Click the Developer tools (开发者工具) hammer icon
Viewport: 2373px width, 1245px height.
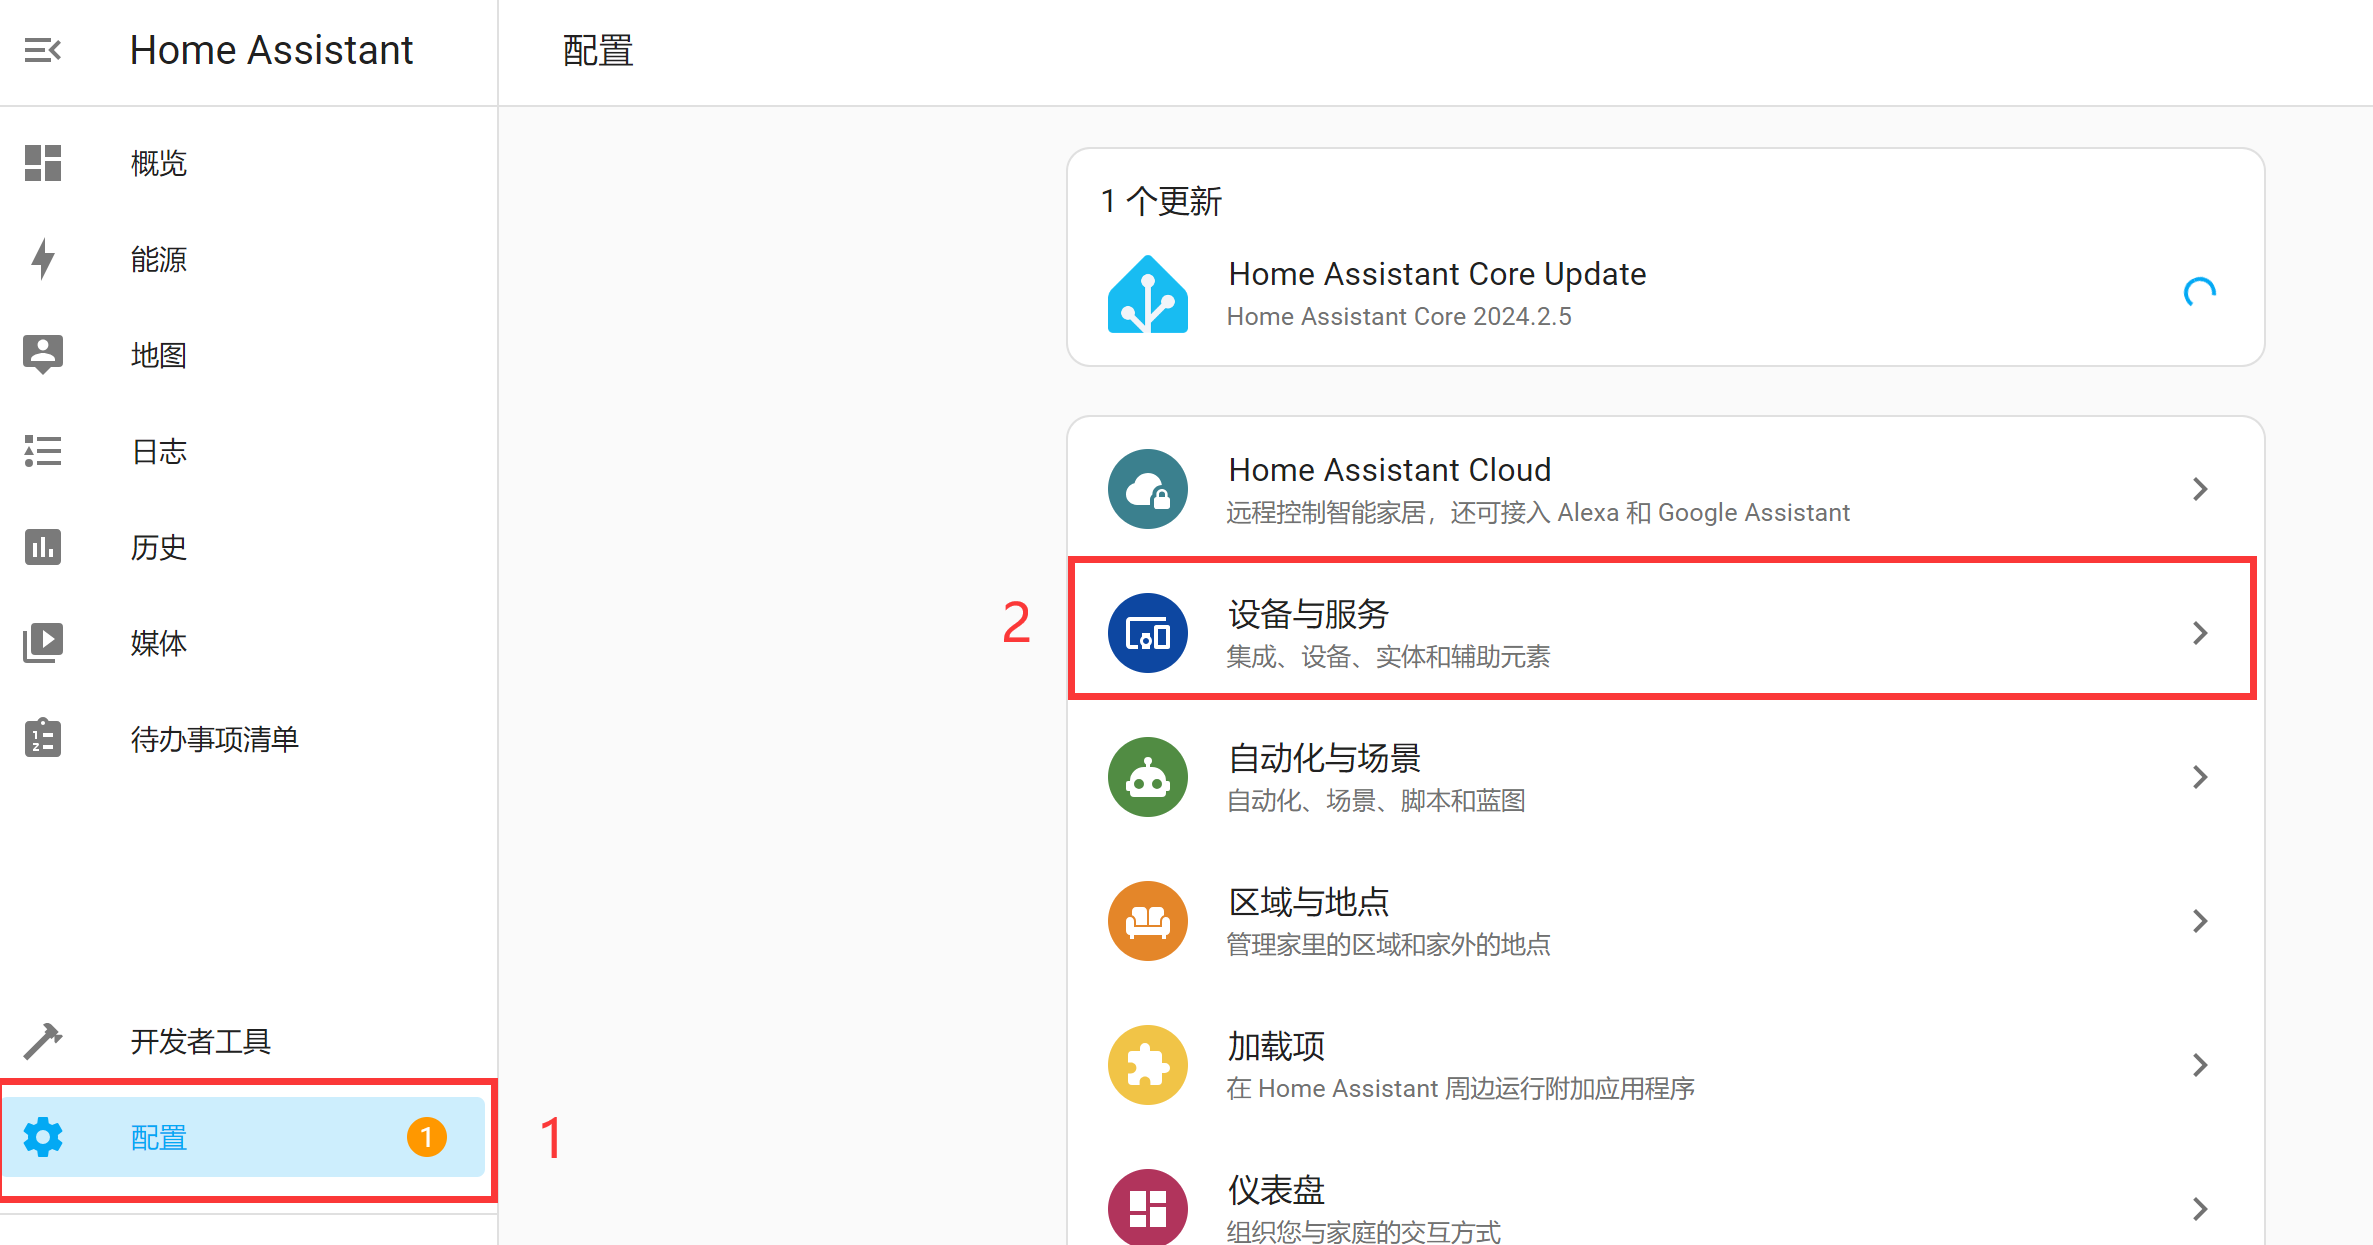[43, 1041]
